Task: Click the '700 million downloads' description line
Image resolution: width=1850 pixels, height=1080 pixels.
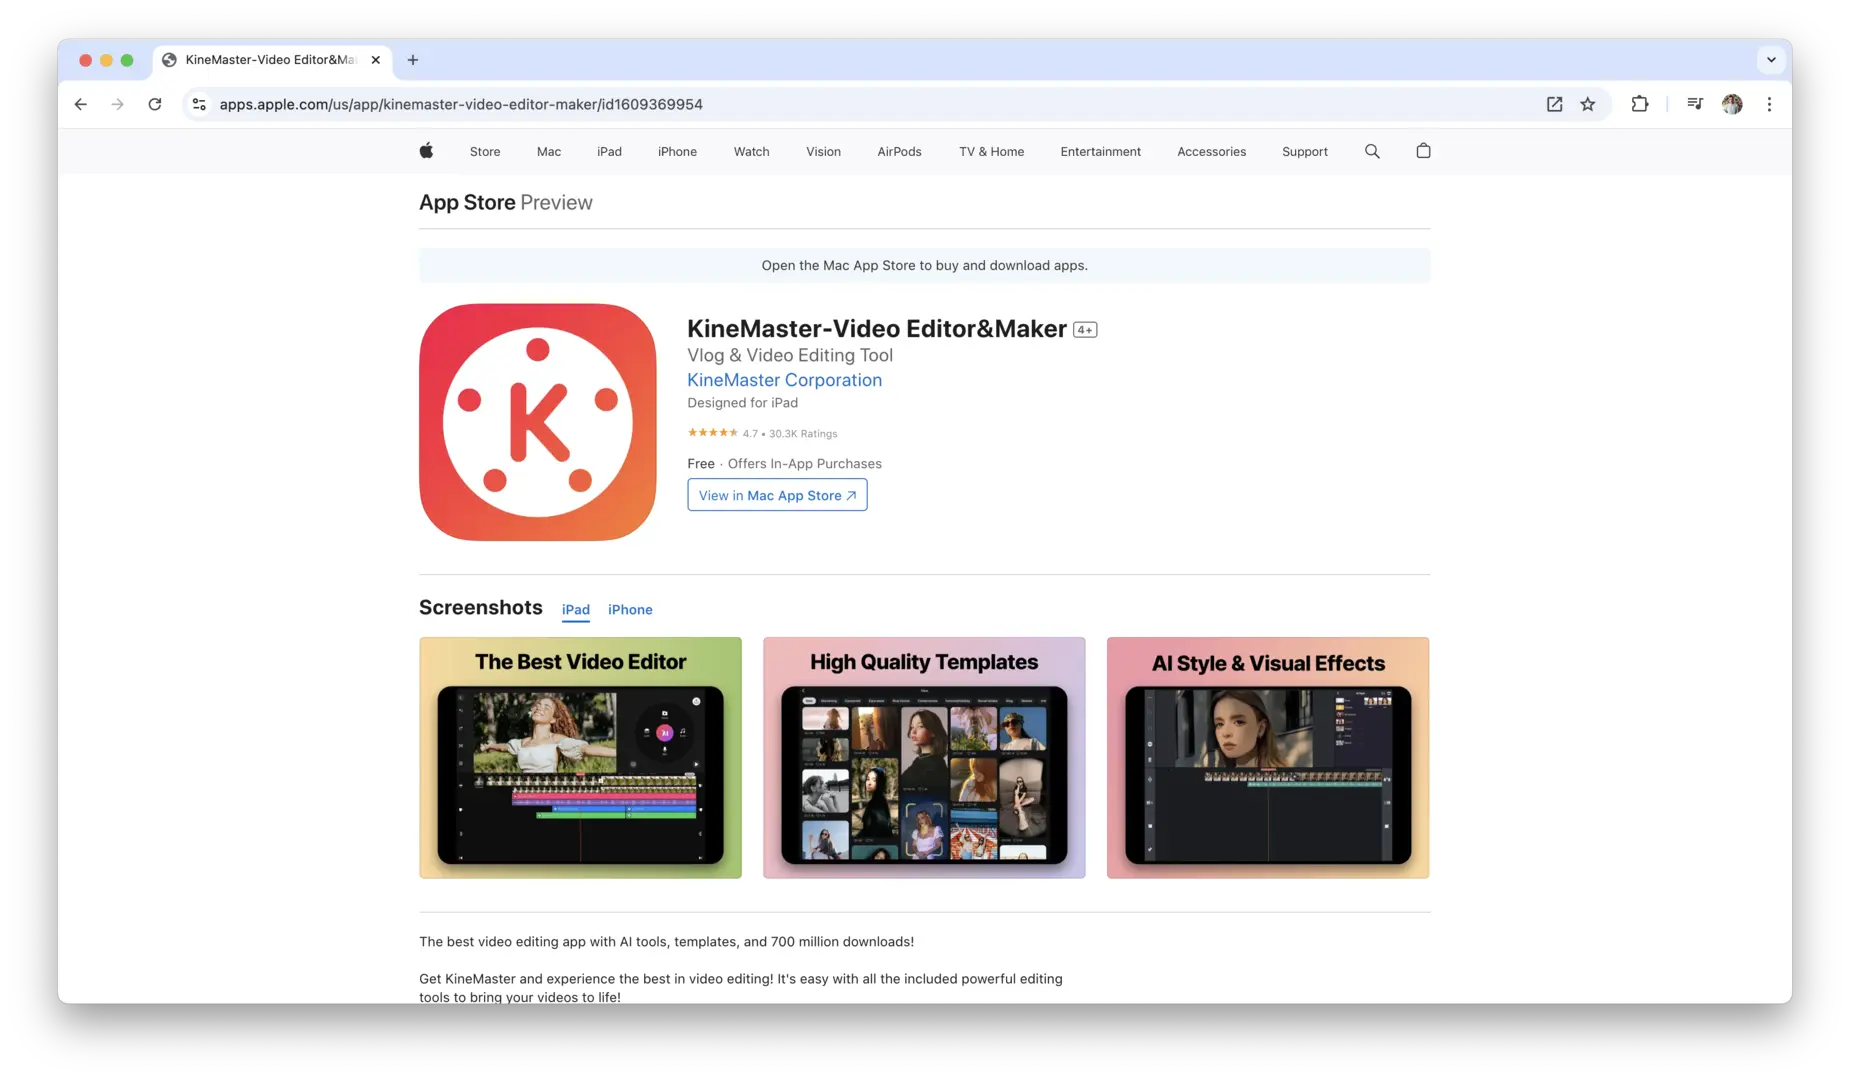Action: pos(666,942)
